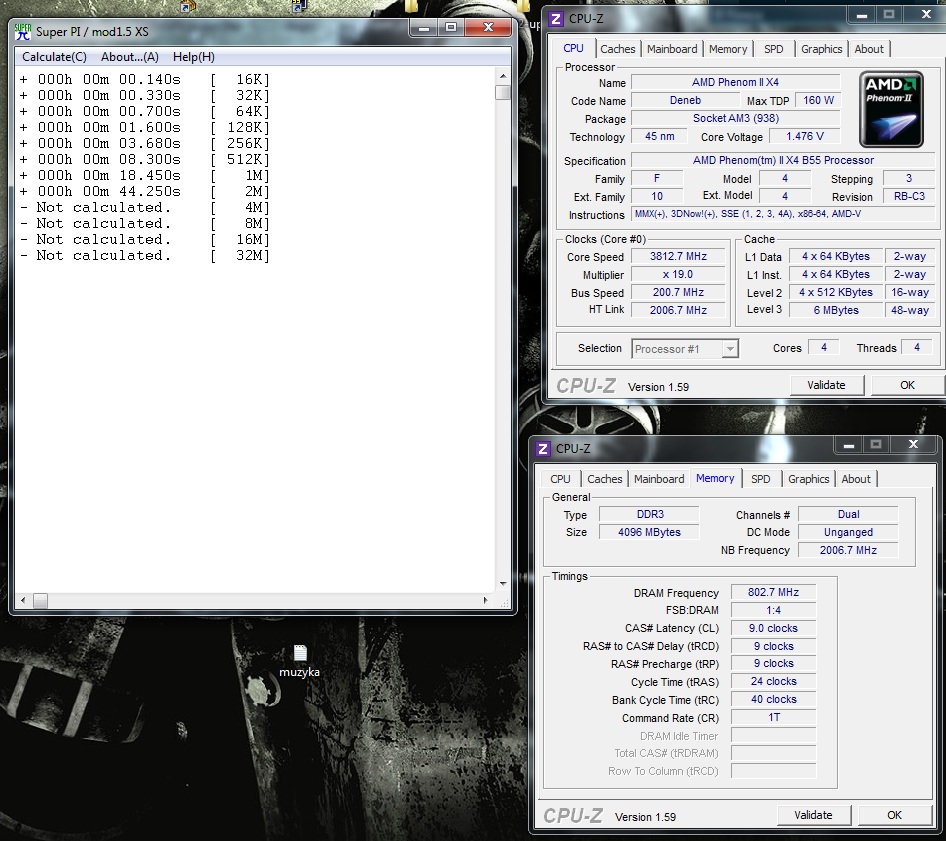Screen dimensions: 946x841
Task: Click FSB:DRAM value 1:4
Action: pyautogui.click(x=773, y=611)
